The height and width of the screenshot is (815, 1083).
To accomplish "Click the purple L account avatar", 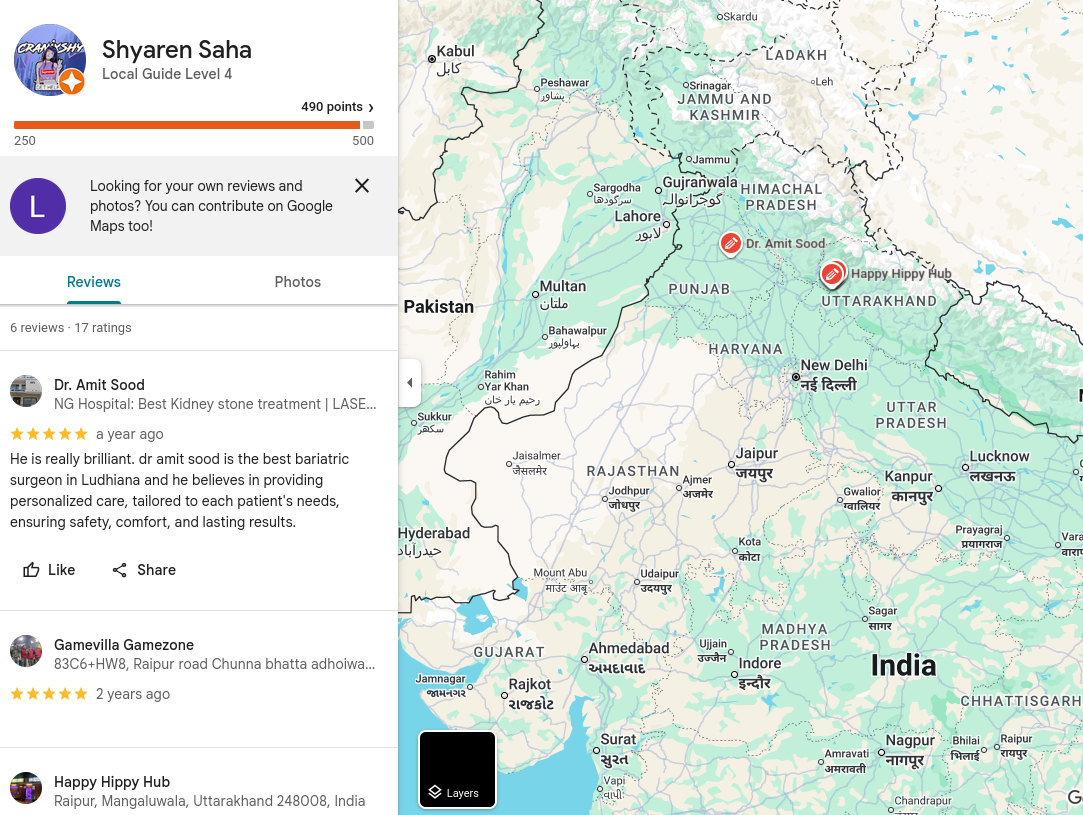I will (38, 207).
